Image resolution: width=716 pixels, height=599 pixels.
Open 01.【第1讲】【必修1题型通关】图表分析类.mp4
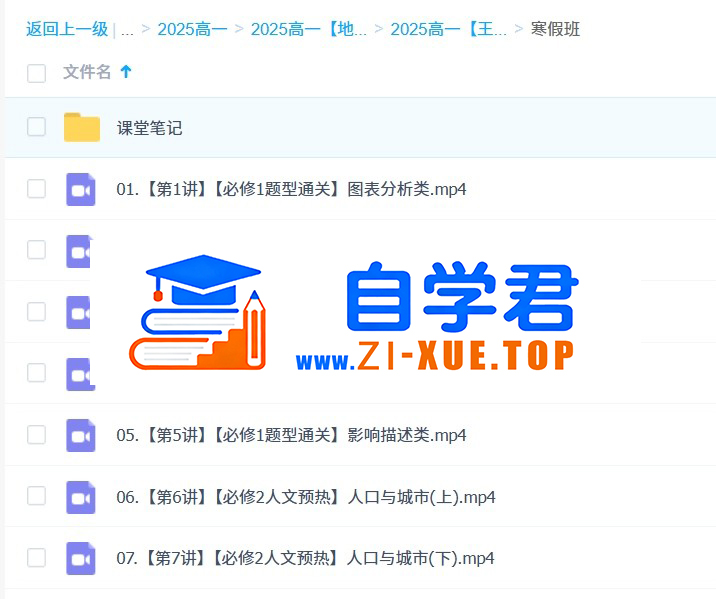[291, 189]
